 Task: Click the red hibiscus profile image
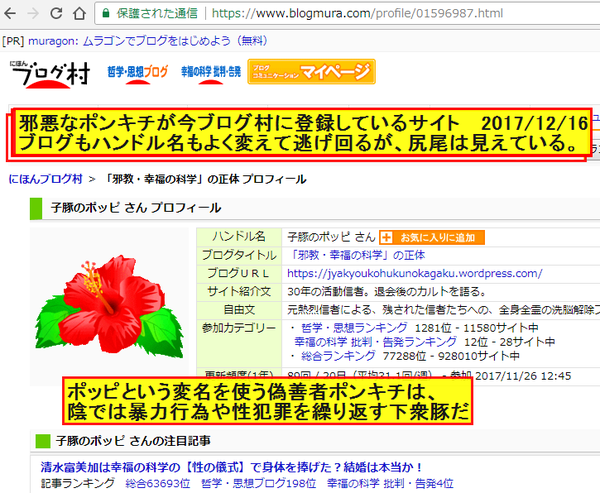click(109, 305)
